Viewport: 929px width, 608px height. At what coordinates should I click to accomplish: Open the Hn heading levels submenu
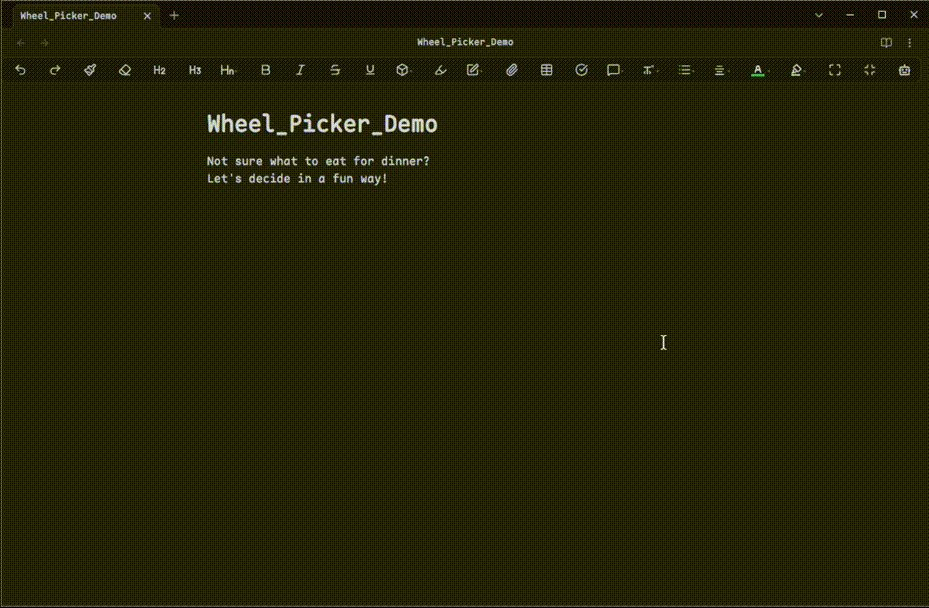click(x=228, y=70)
